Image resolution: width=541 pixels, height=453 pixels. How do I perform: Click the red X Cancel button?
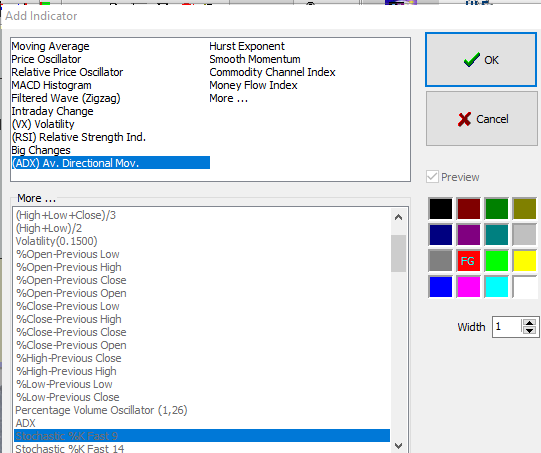click(x=482, y=119)
